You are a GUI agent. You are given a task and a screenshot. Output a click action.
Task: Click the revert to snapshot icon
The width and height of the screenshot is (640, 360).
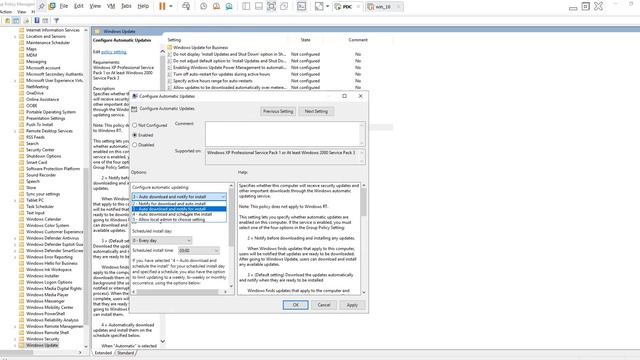coord(216,6)
